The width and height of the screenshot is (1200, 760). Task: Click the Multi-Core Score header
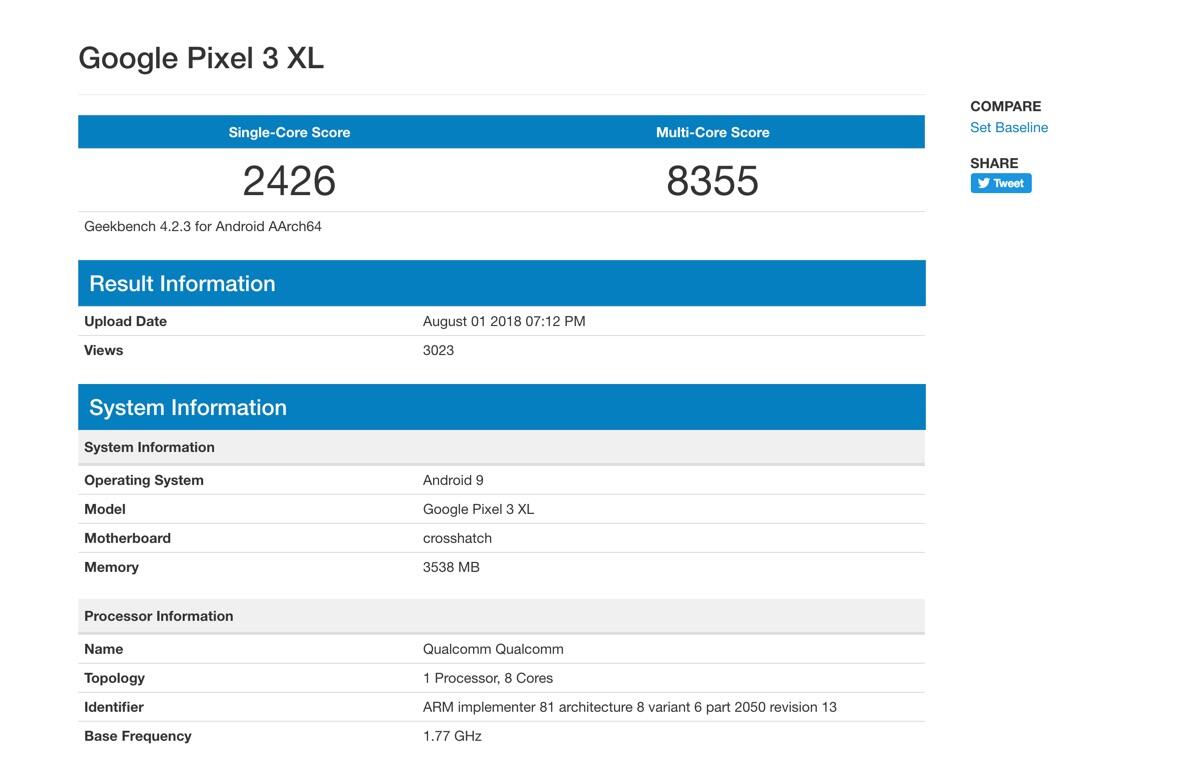pos(712,132)
